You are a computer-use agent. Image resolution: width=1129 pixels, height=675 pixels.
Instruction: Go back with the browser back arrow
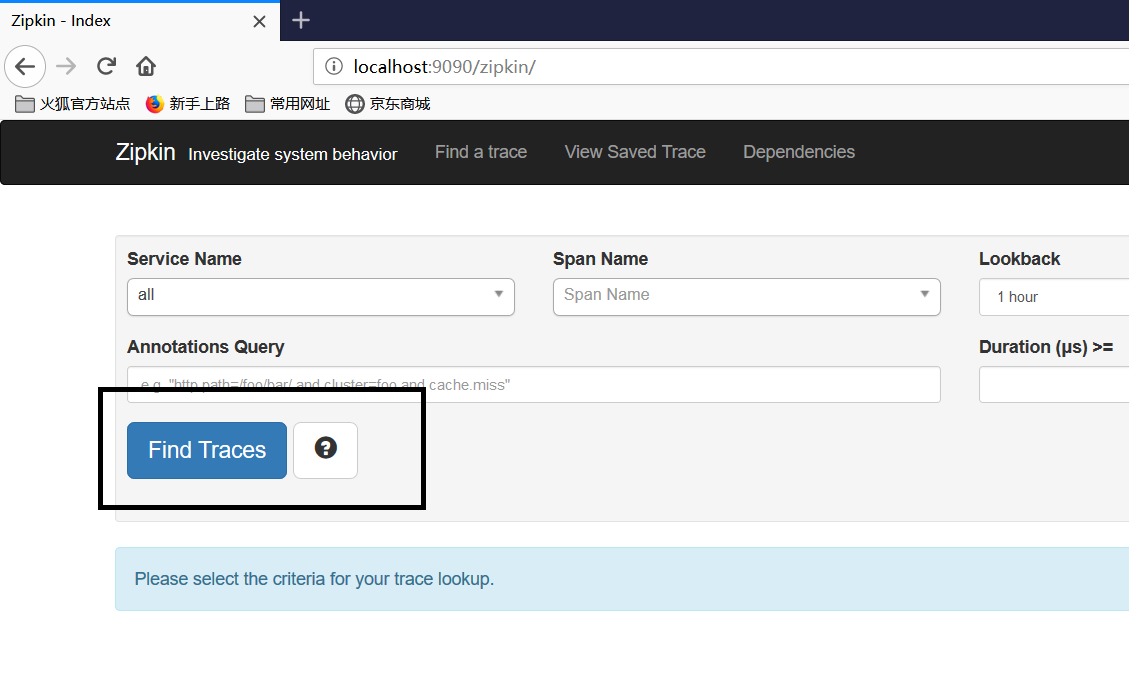(x=25, y=67)
